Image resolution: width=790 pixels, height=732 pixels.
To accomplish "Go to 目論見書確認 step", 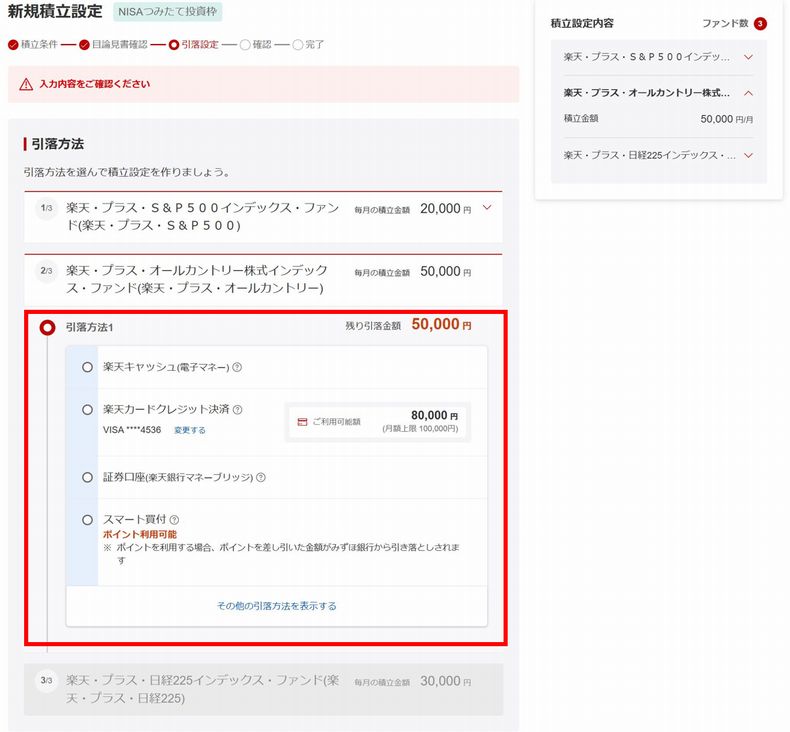I will [x=113, y=44].
